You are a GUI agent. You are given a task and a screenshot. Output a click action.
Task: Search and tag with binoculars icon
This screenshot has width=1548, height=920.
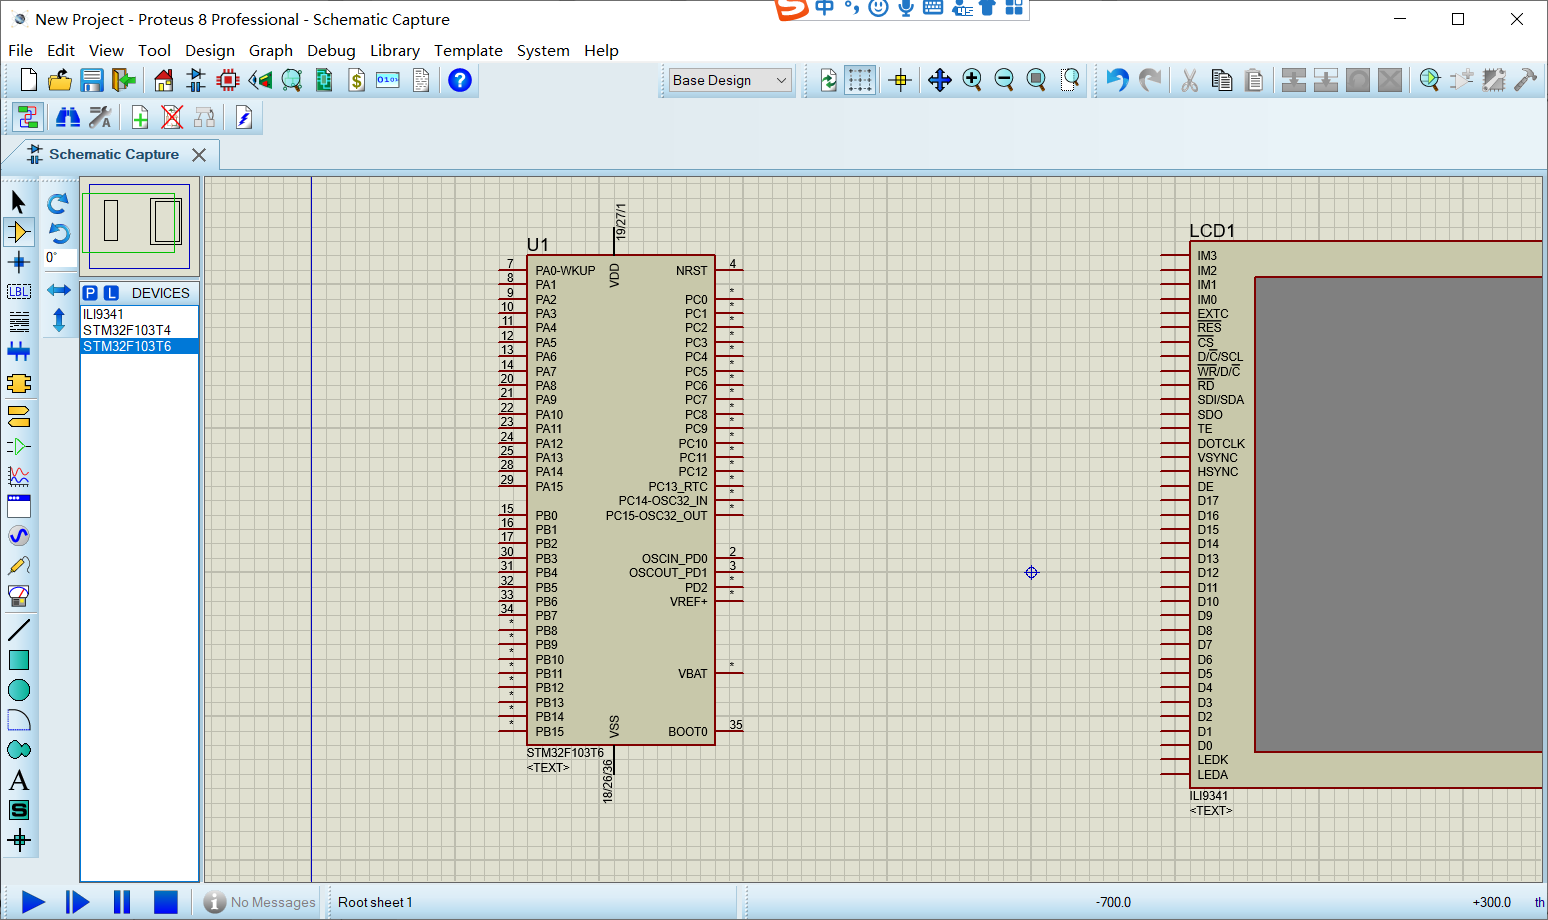[x=68, y=118]
